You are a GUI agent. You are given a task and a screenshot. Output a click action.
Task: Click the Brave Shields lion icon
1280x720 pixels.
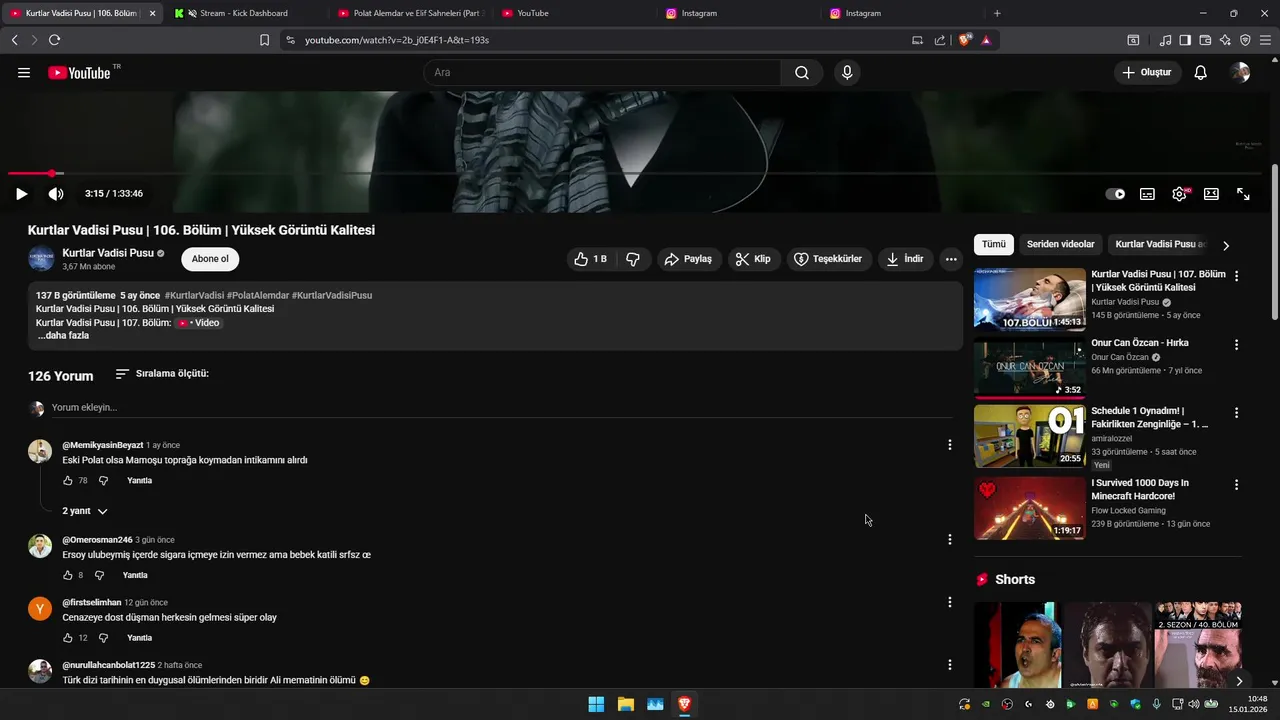965,40
